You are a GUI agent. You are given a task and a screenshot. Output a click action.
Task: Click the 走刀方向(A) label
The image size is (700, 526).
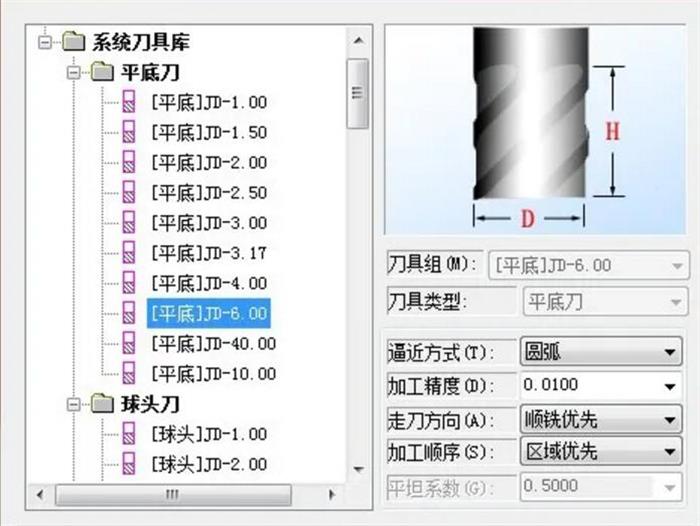(441, 420)
